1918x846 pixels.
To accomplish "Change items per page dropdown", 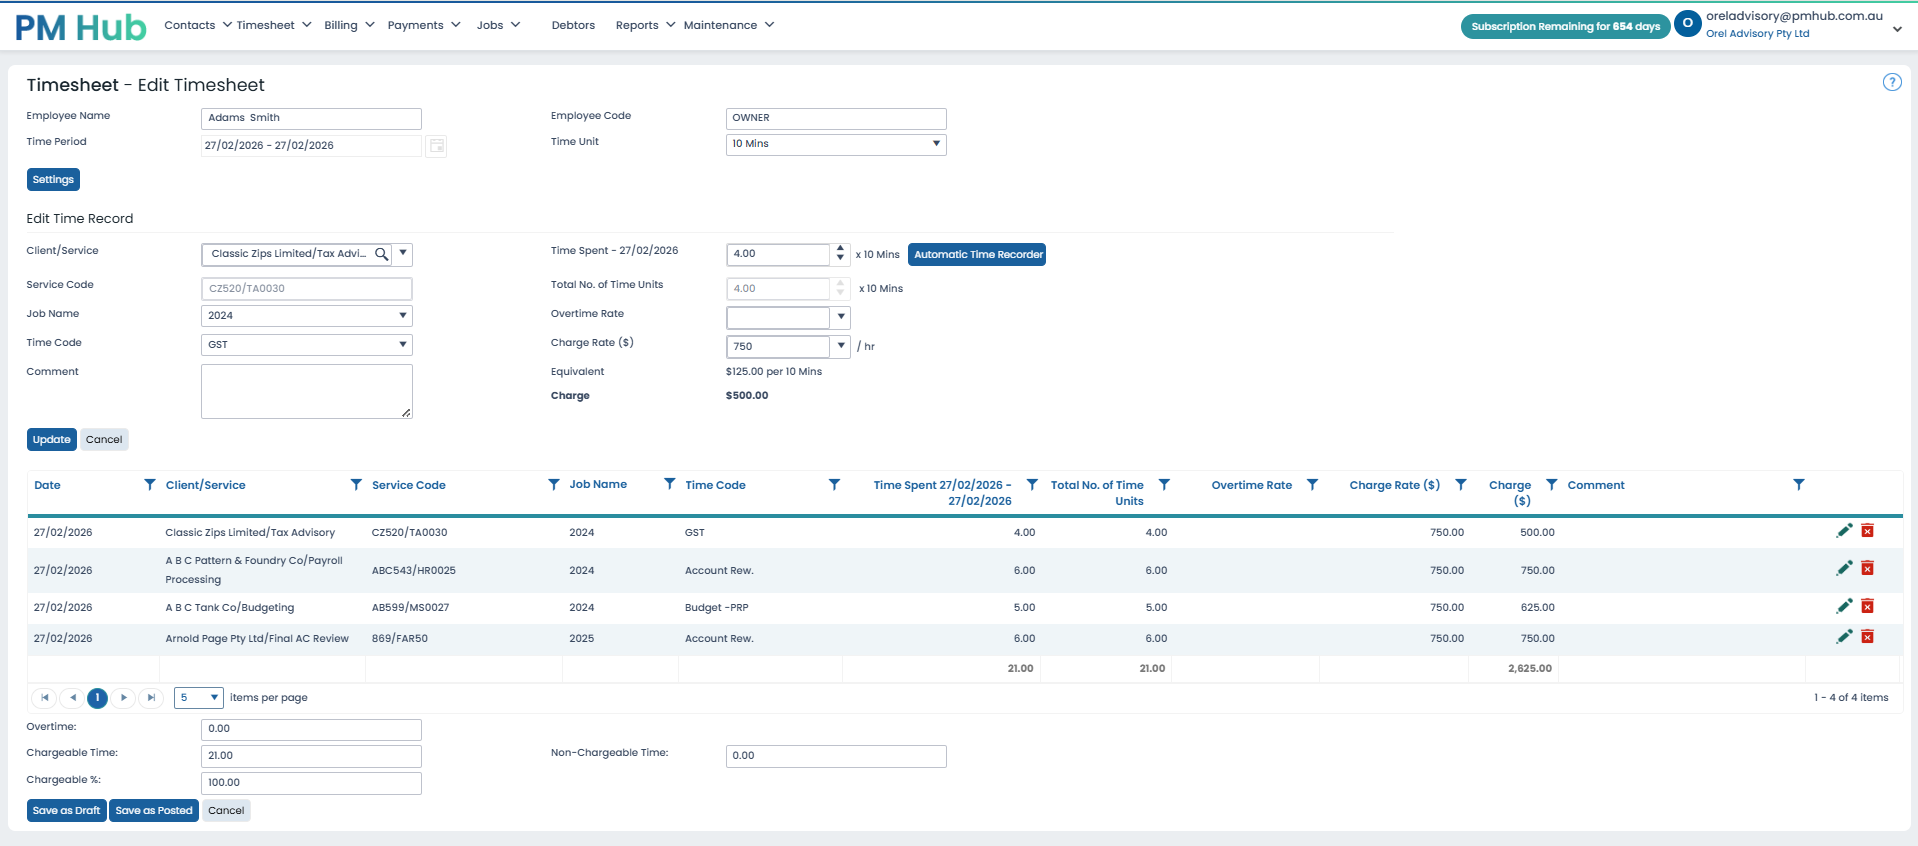I will click(199, 698).
